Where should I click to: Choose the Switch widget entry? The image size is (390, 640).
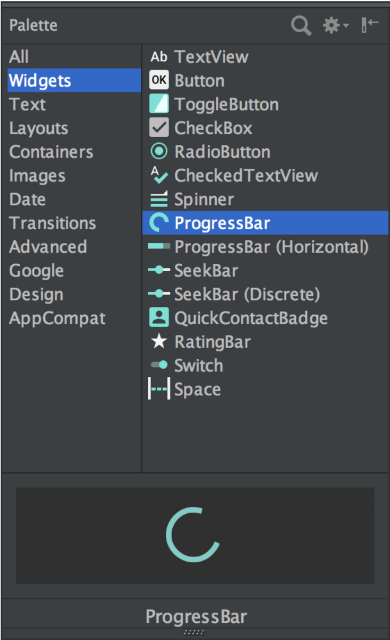[x=186, y=365]
